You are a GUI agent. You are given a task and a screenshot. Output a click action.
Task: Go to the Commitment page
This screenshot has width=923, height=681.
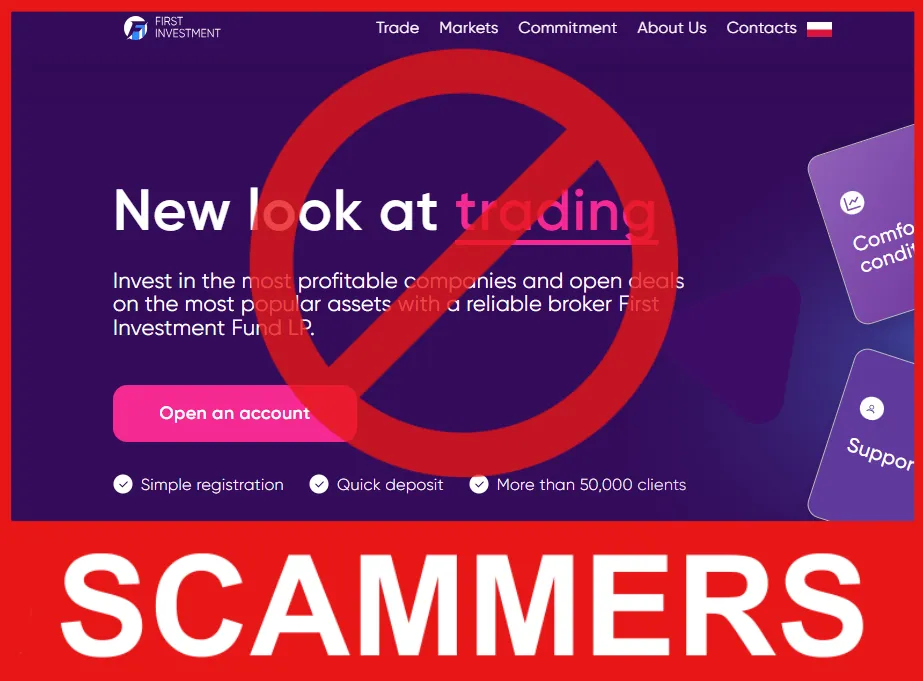tap(567, 28)
